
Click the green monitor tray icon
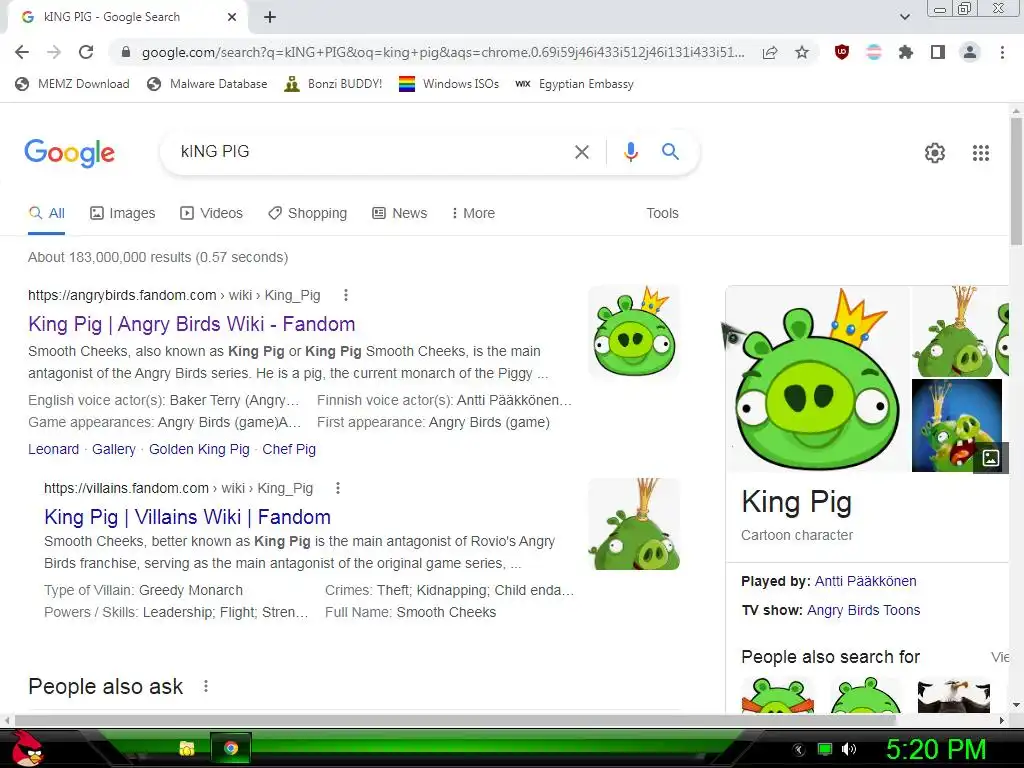[825, 749]
